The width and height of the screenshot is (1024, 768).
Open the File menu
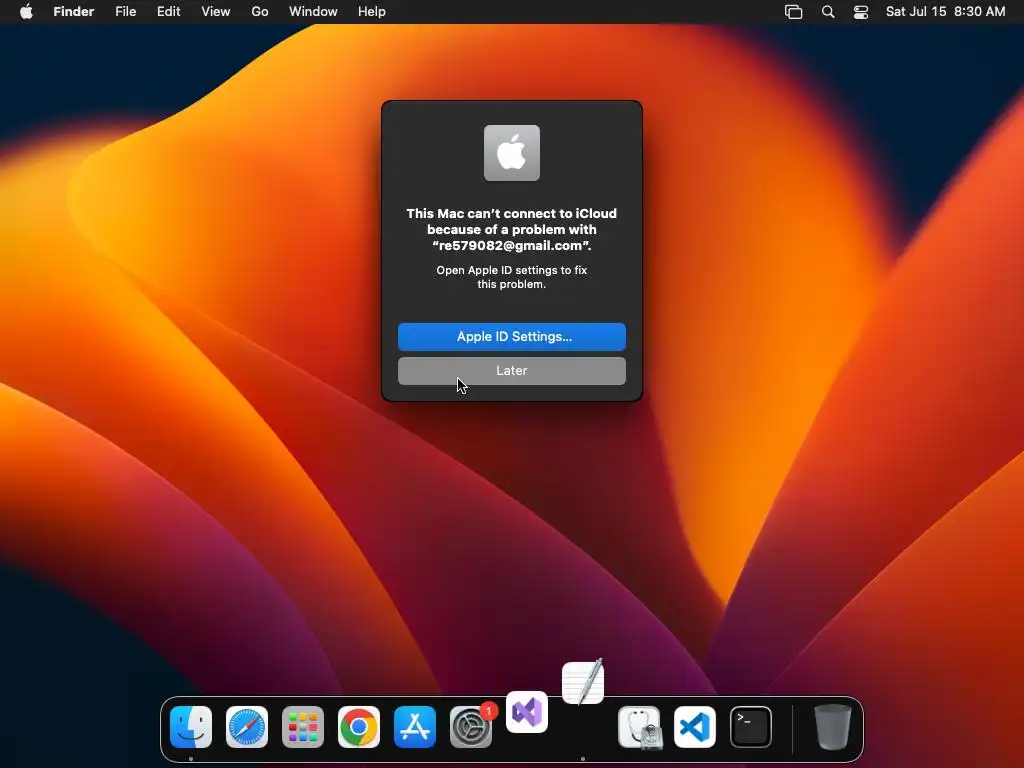point(125,11)
